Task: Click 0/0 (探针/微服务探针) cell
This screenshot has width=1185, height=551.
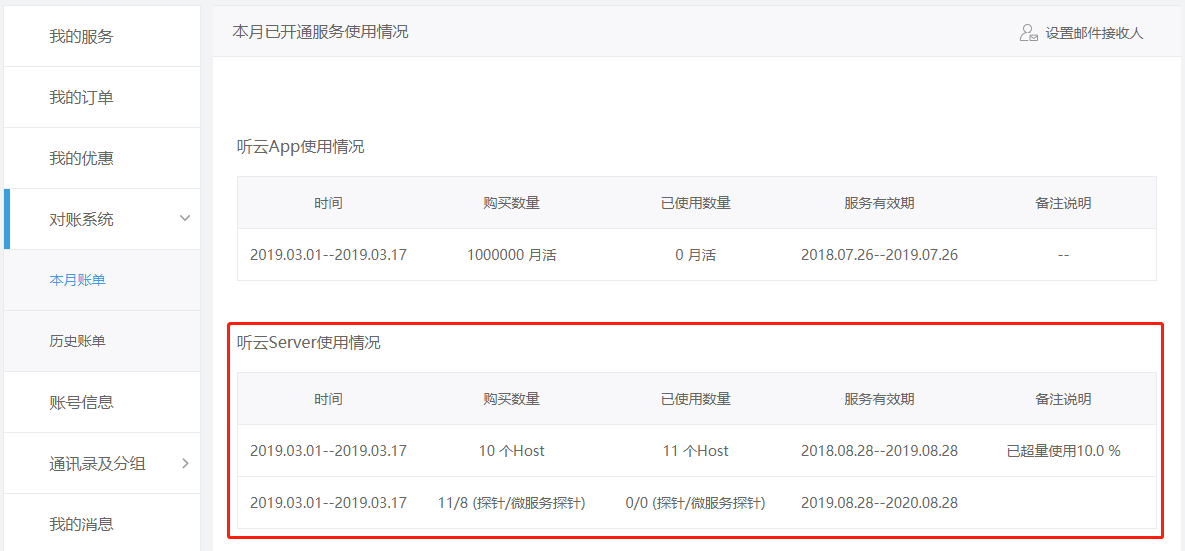Action: (695, 503)
